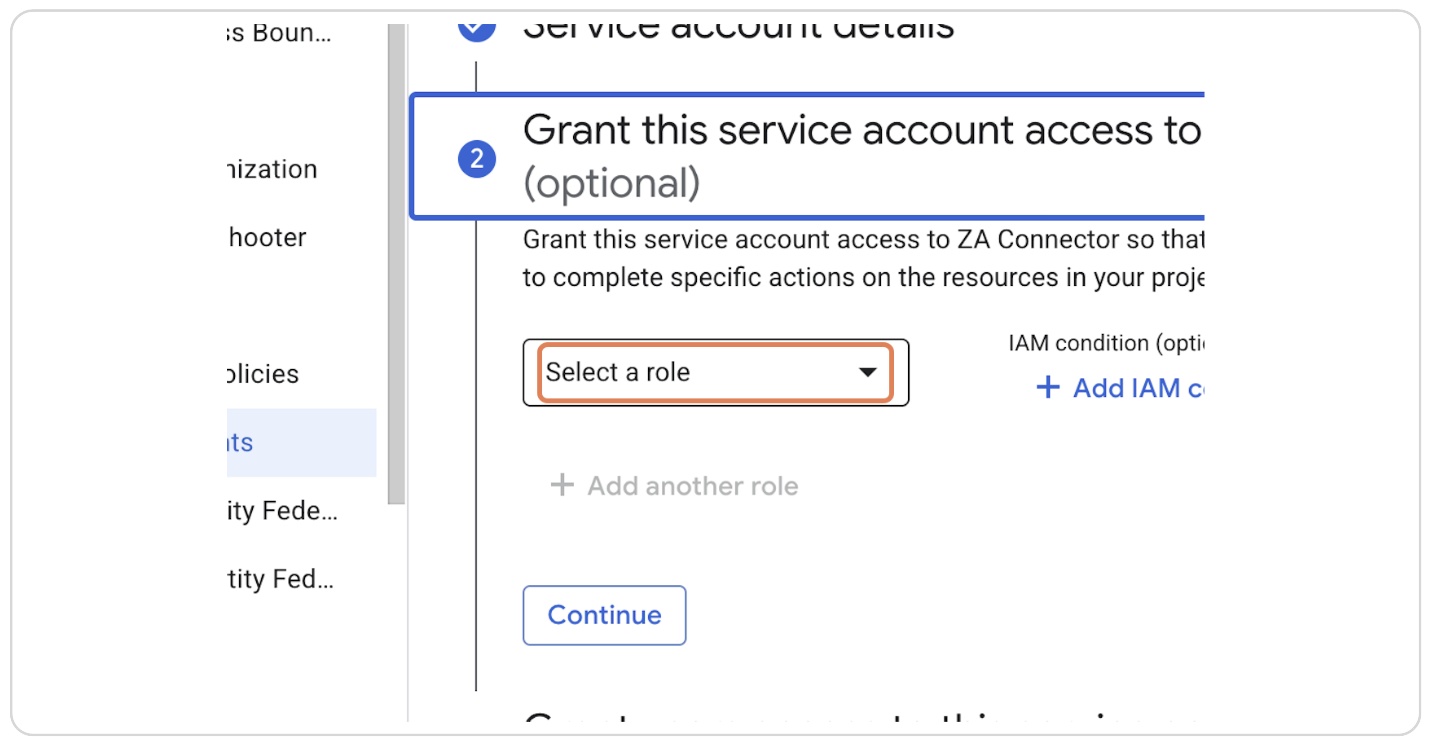
Task: Navigate to Policies in the sidebar
Action: click(261, 373)
